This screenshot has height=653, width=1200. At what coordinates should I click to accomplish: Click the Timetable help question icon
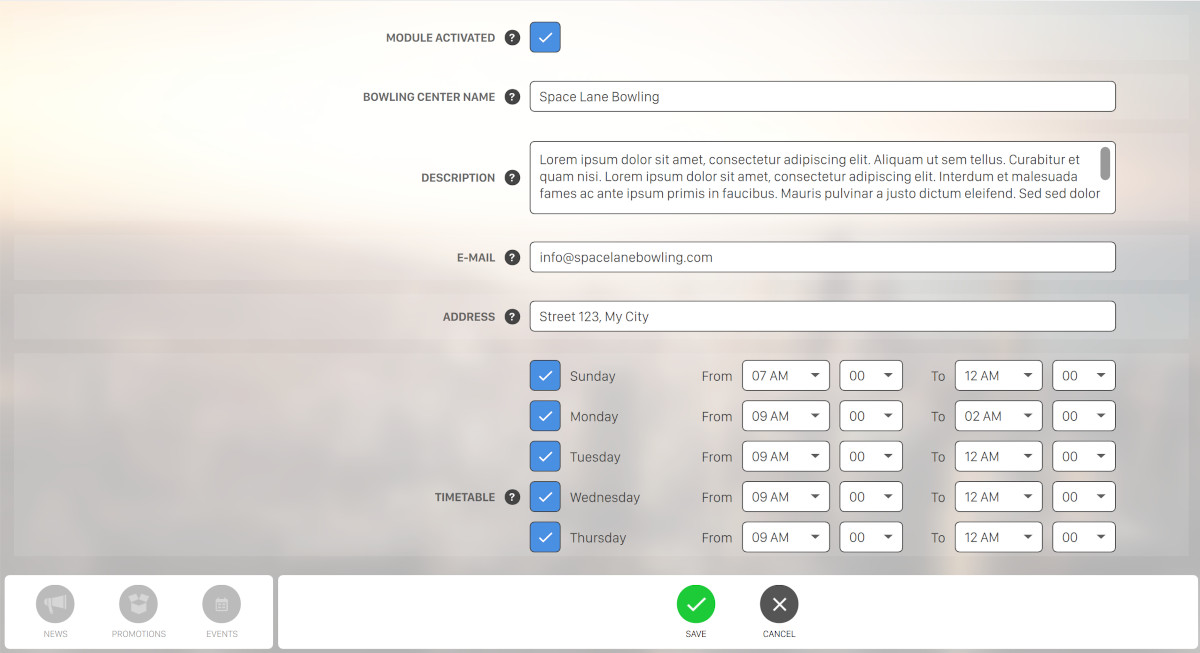pyautogui.click(x=512, y=497)
